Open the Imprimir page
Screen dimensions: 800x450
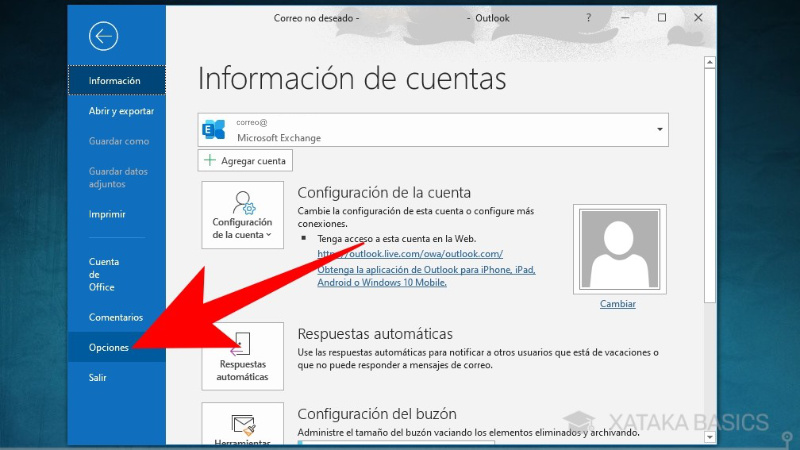[117, 214]
